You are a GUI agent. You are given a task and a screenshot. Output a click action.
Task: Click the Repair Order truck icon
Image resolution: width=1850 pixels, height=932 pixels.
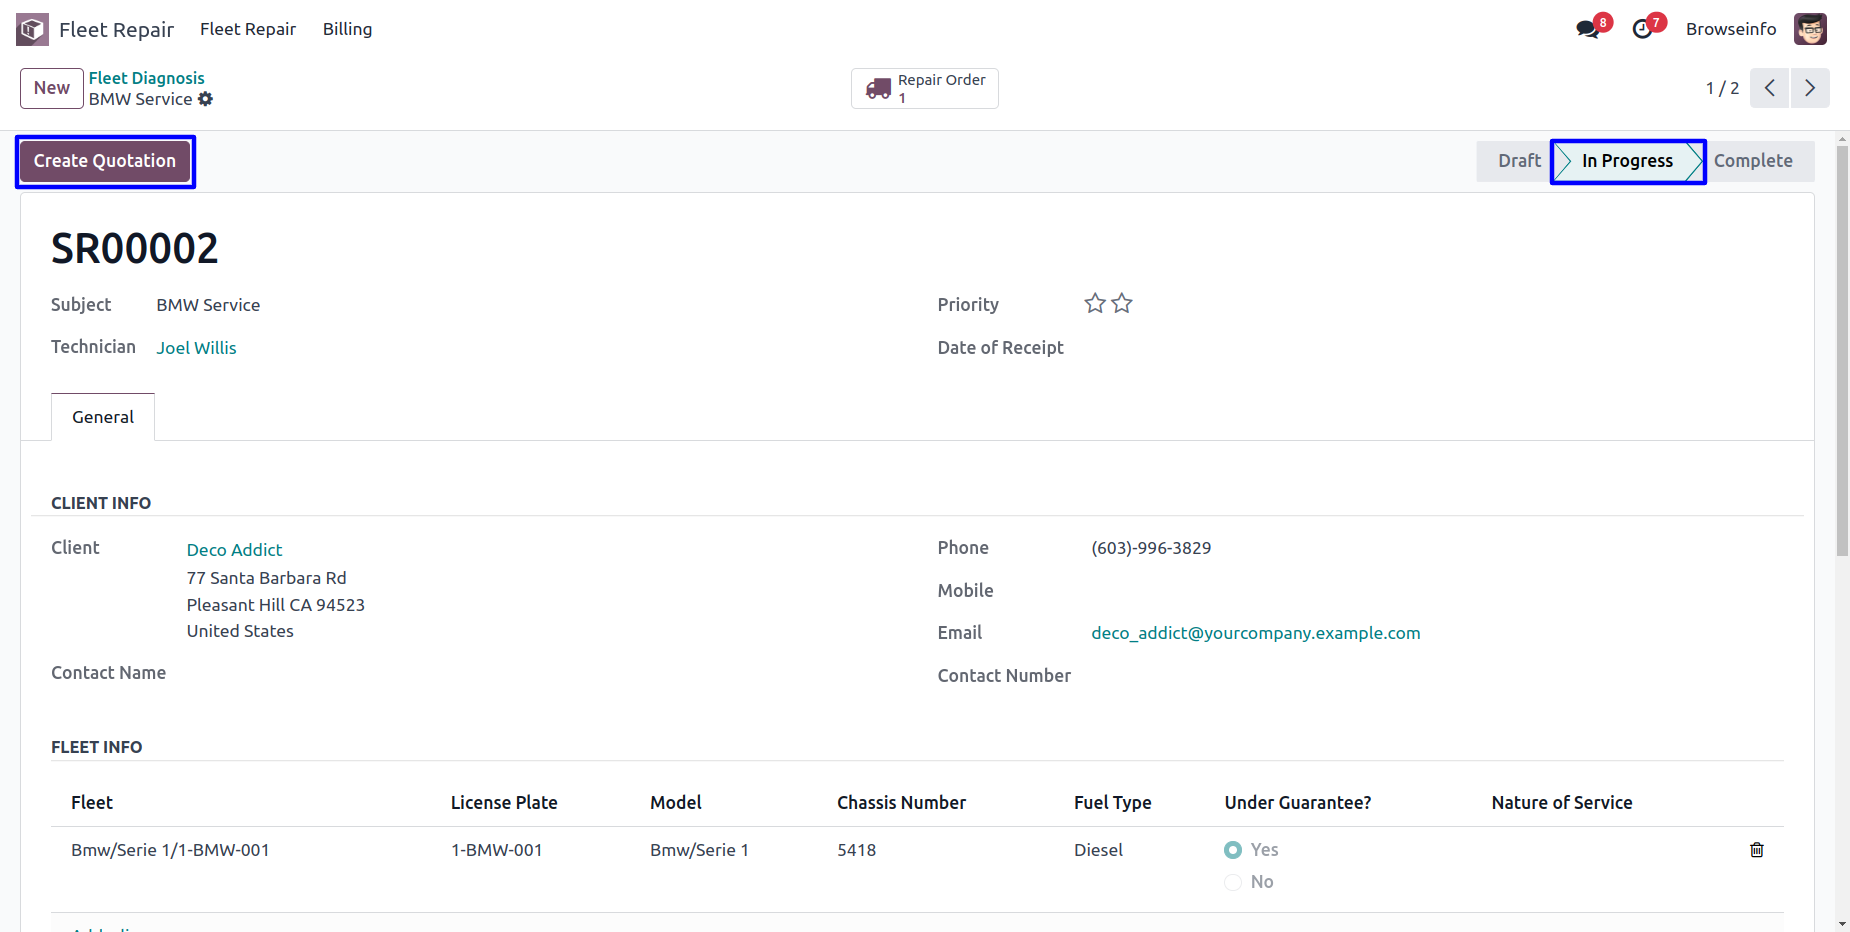pyautogui.click(x=878, y=89)
